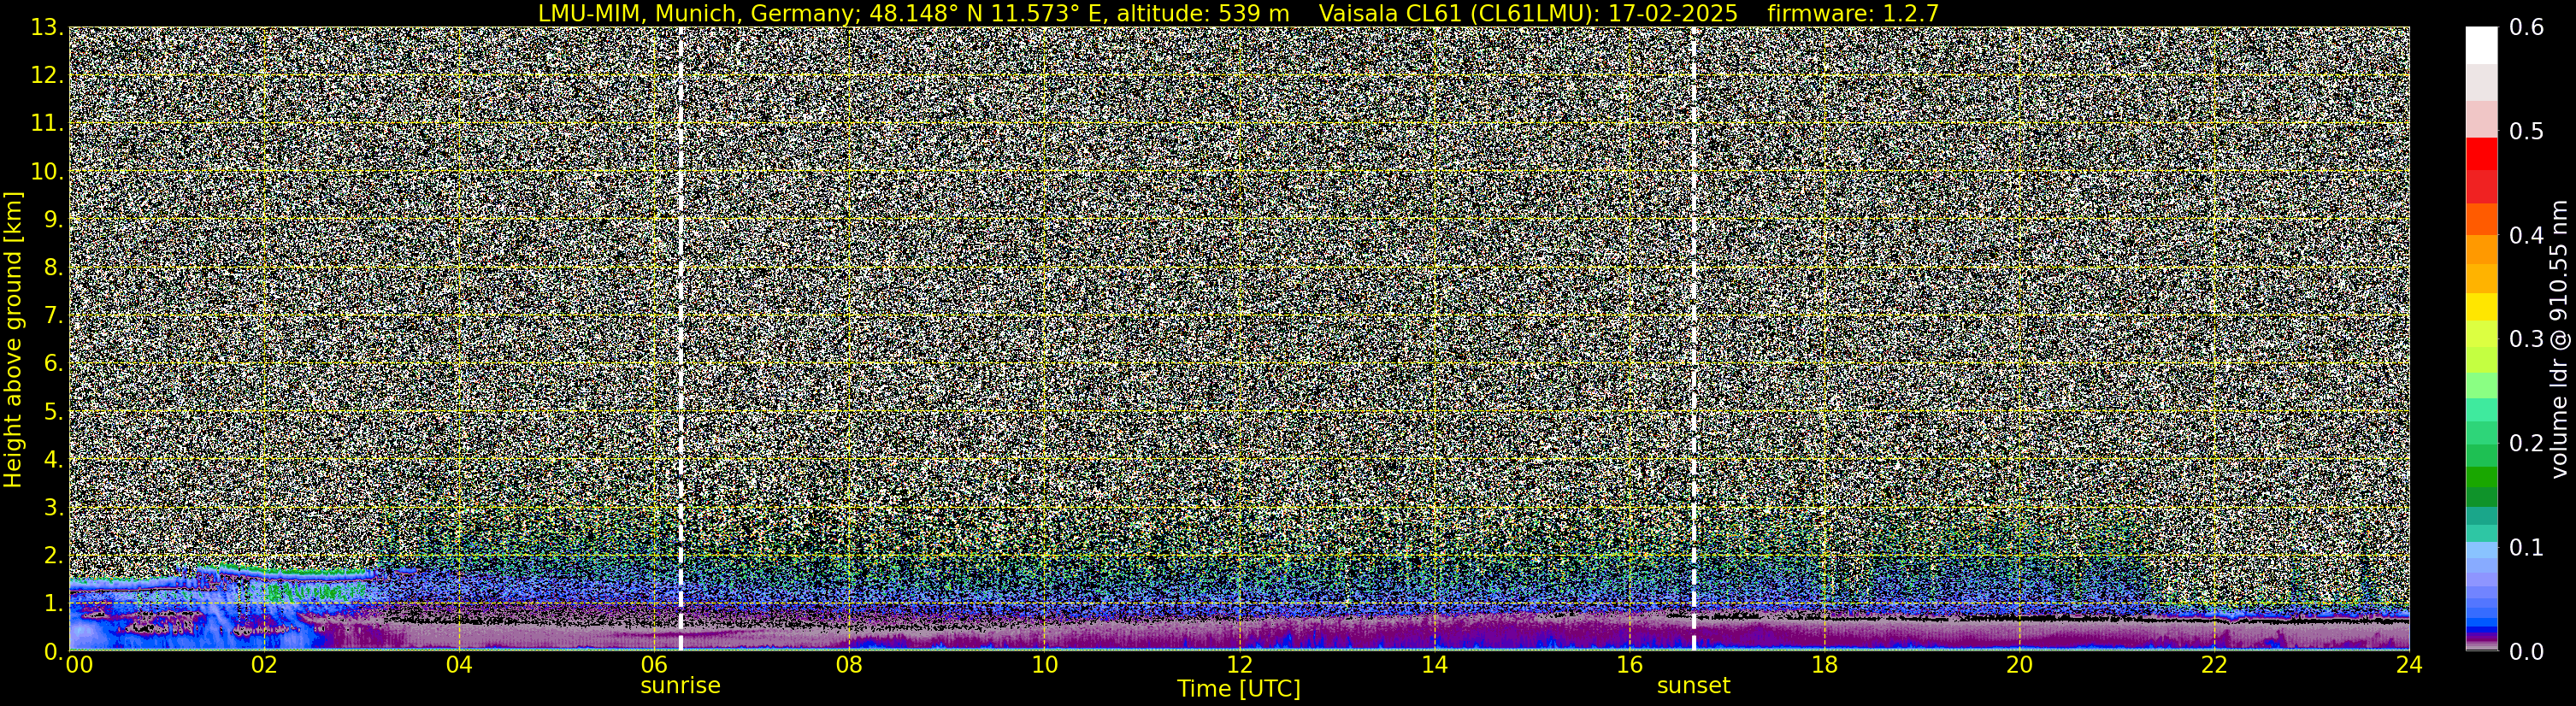Click the time axis tick label '10'
The image size is (2576, 706).
tap(1044, 665)
